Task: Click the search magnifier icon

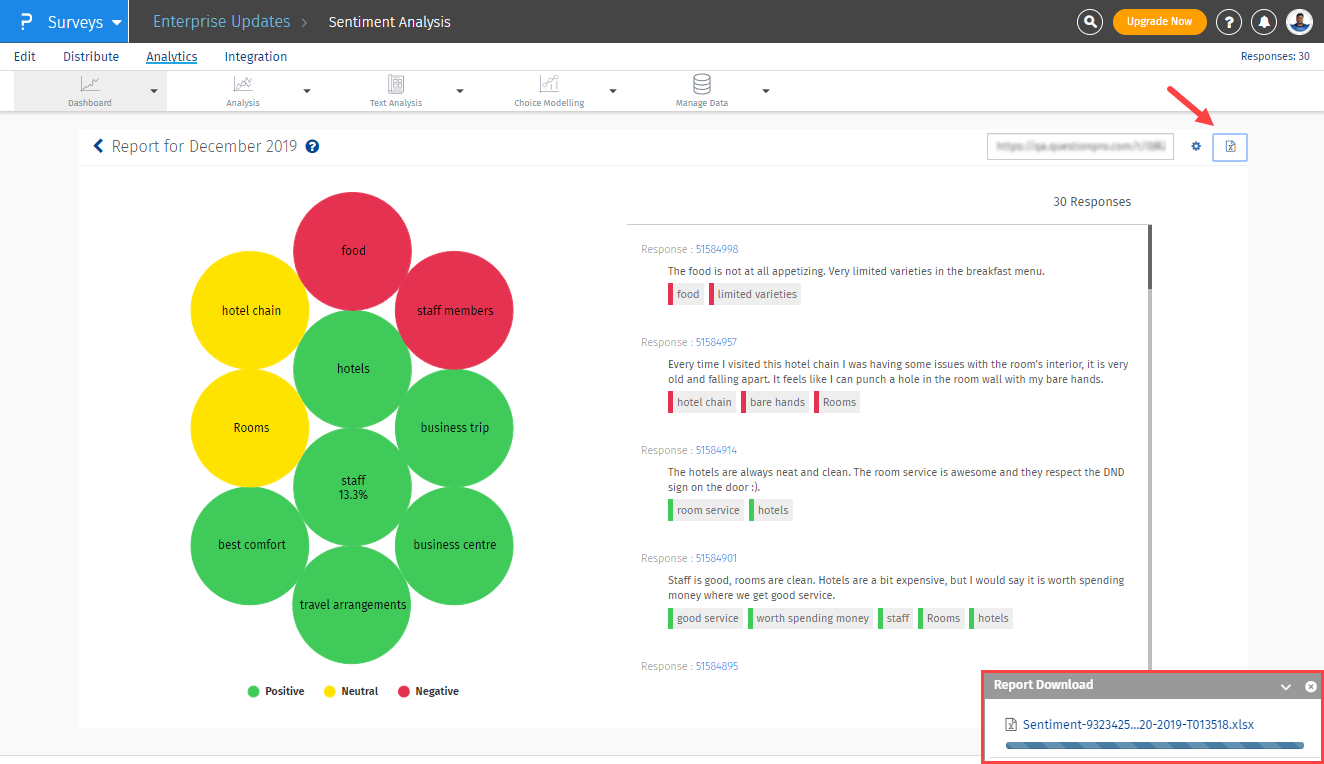Action: [x=1089, y=21]
